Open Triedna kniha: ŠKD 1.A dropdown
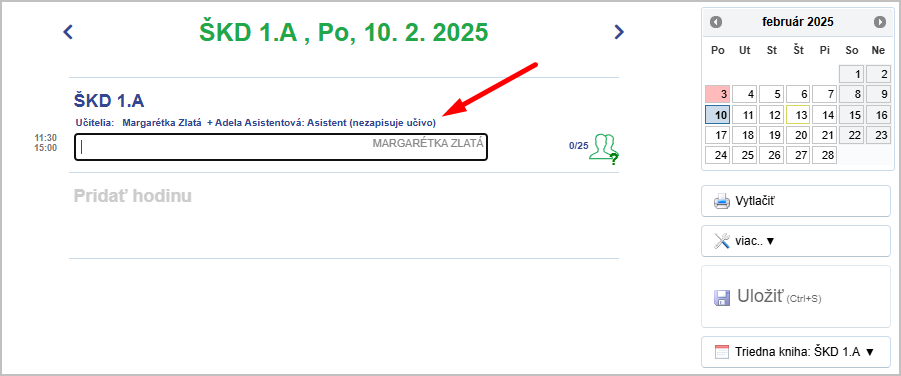 [796, 352]
